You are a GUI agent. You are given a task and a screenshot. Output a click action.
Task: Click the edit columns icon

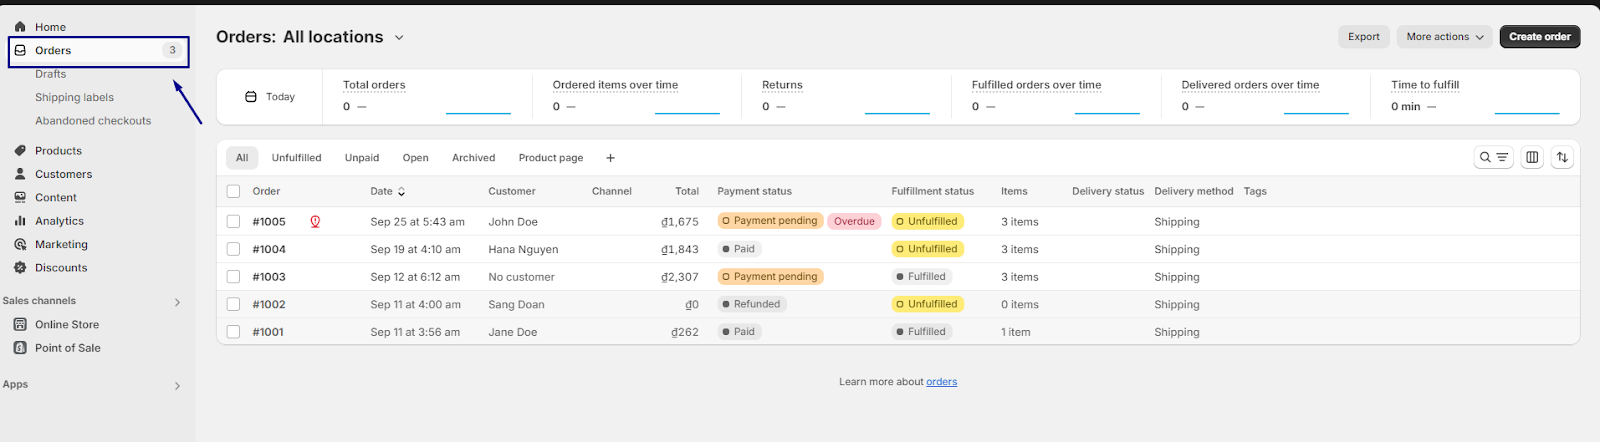pos(1532,157)
